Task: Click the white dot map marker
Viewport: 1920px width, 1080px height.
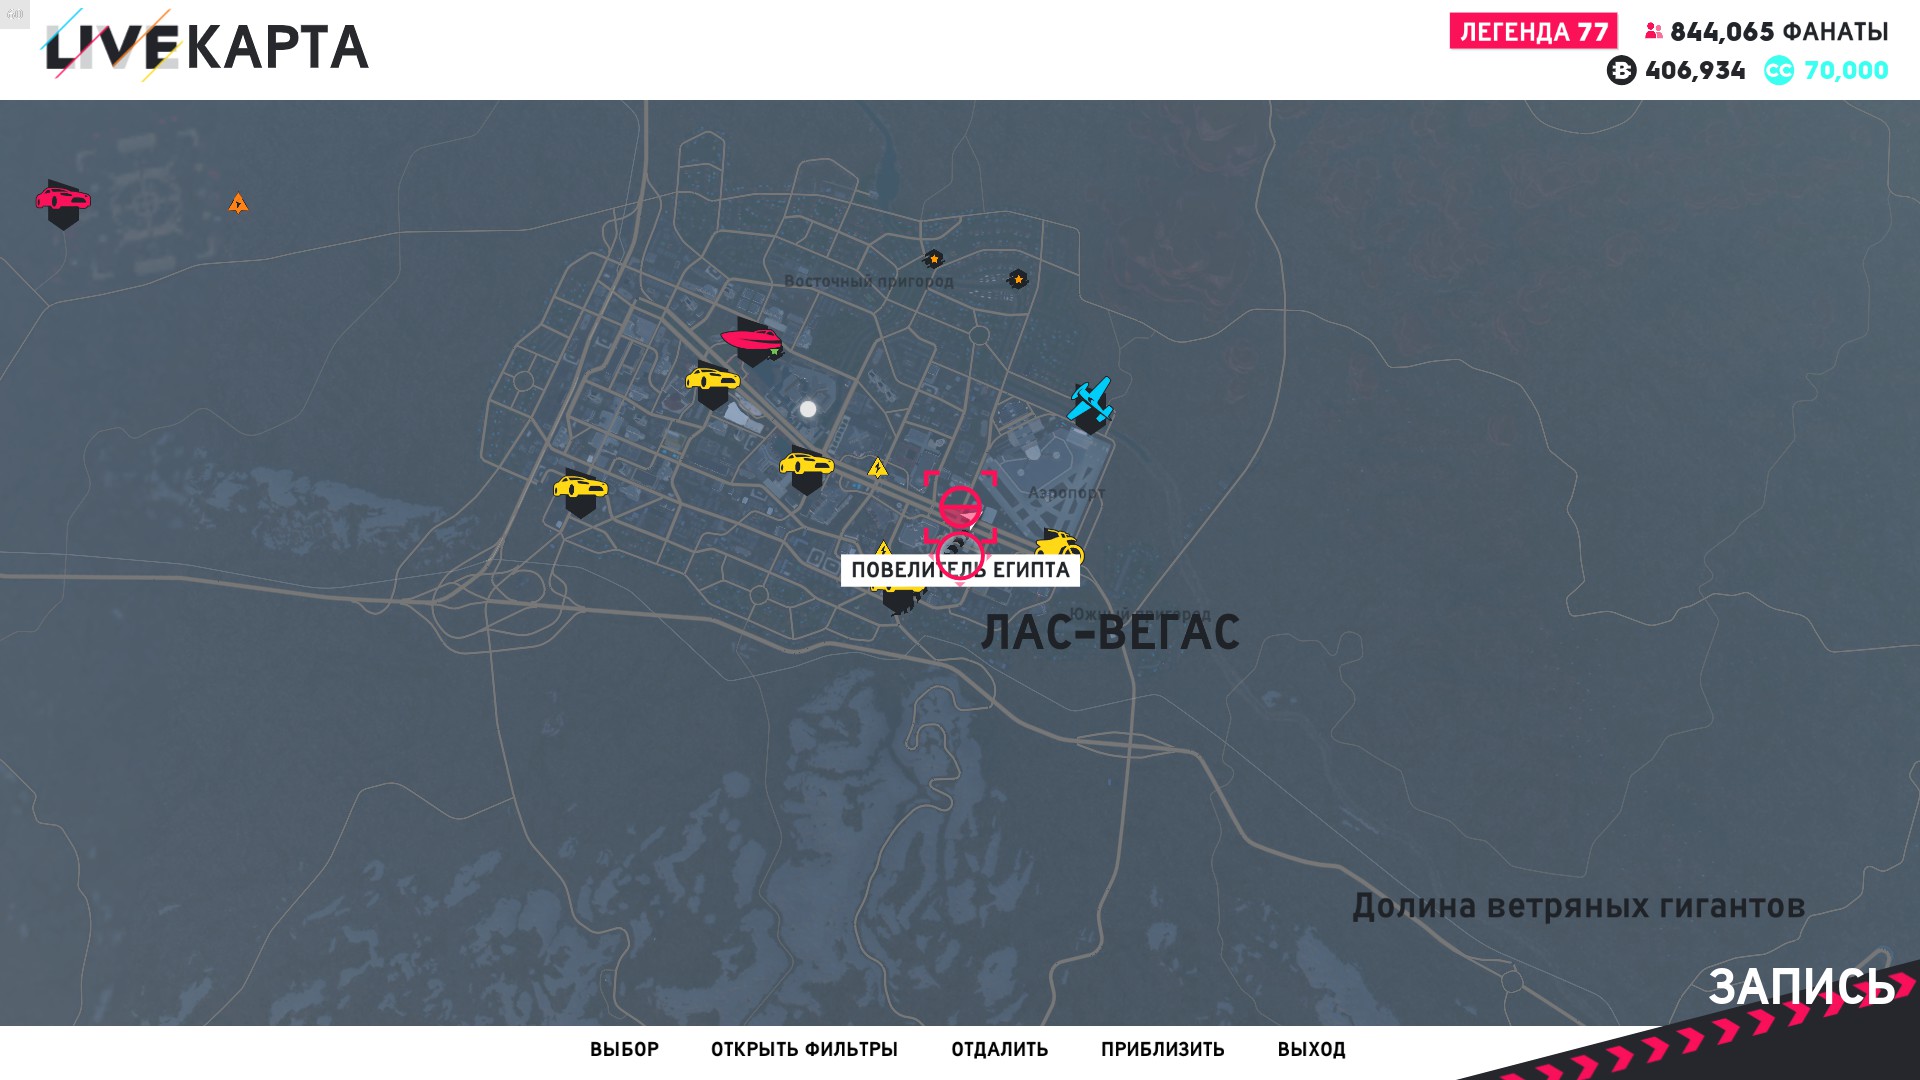Action: tap(808, 409)
